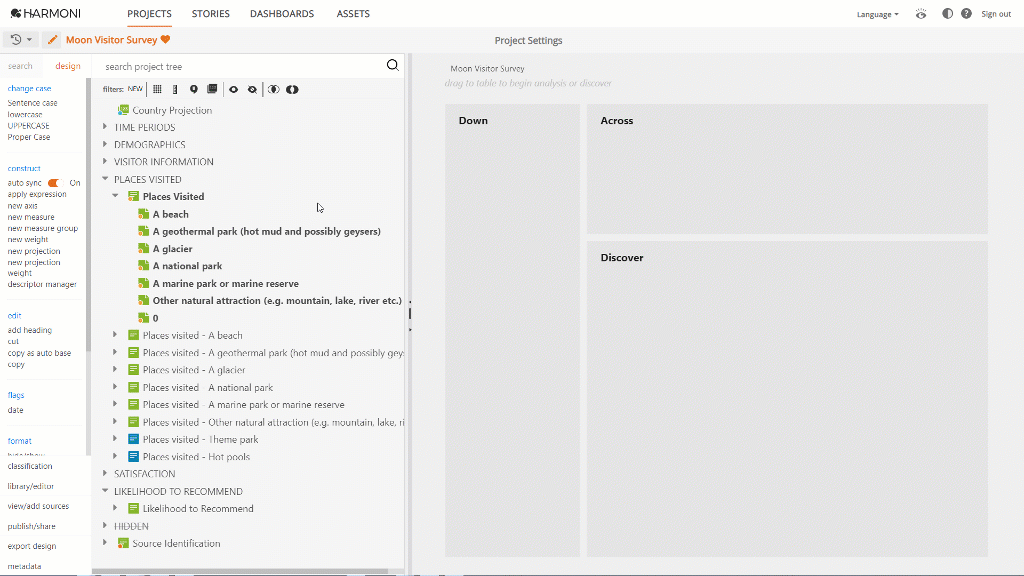Click Sign out
Screen dimensions: 1024x576
996,14
